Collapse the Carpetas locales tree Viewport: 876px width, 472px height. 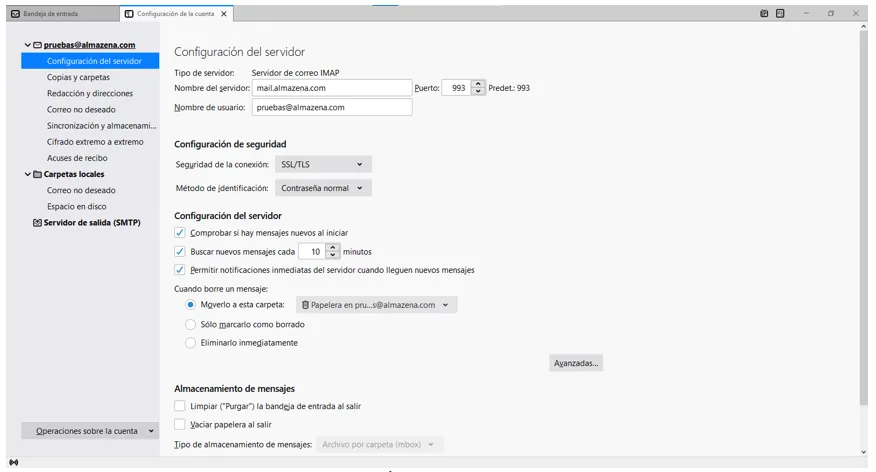27,174
